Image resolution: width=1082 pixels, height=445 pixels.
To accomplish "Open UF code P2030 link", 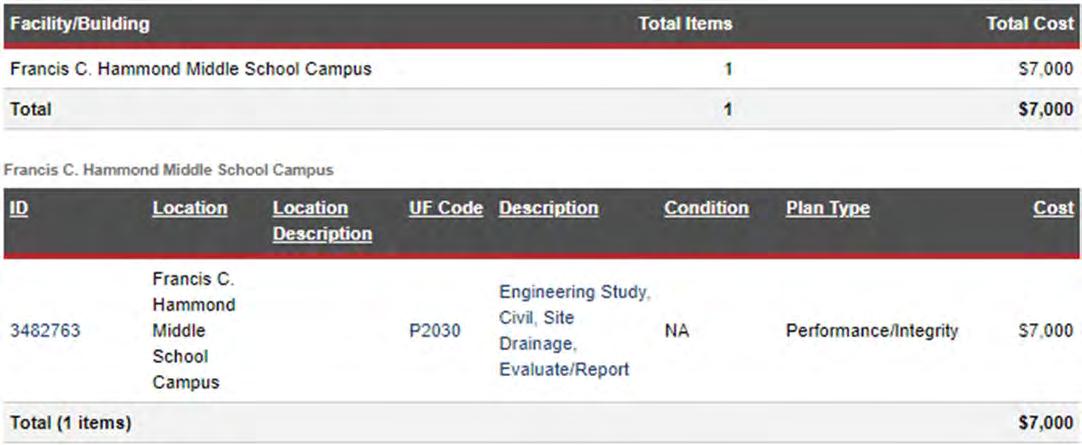I will click(x=435, y=331).
